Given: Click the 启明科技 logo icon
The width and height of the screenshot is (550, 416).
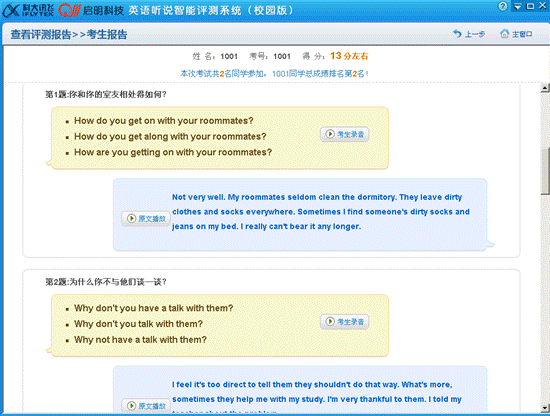Looking at the screenshot, I should pyautogui.click(x=70, y=10).
